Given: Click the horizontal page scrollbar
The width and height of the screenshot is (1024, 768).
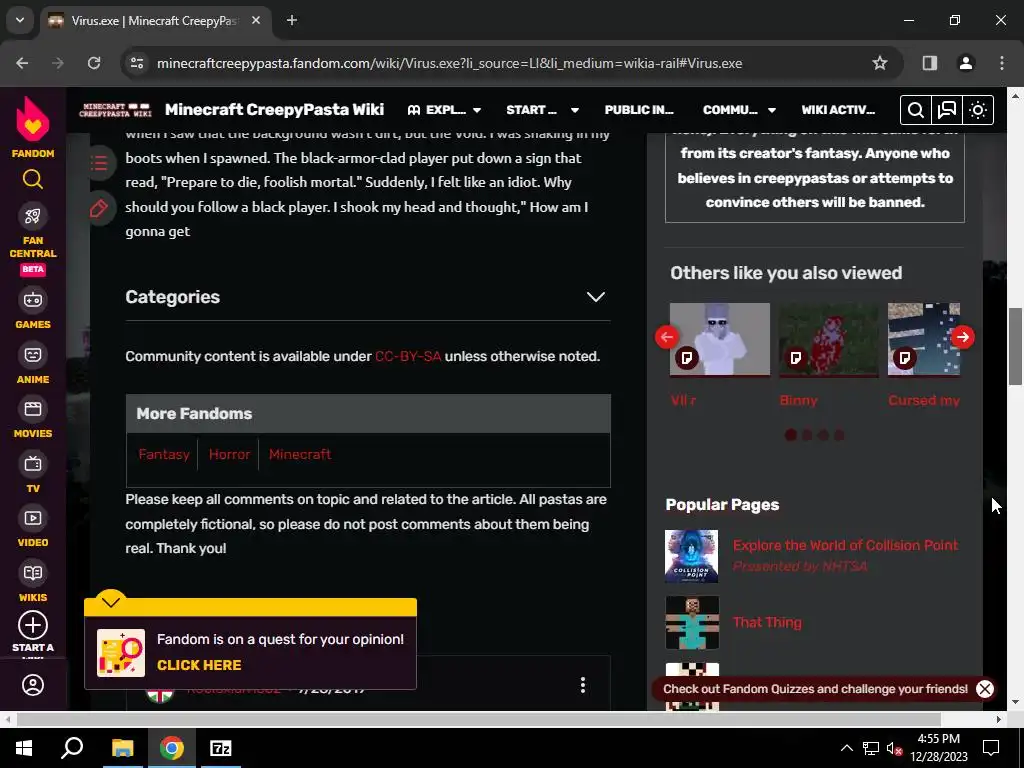Looking at the screenshot, I should [x=479, y=719].
